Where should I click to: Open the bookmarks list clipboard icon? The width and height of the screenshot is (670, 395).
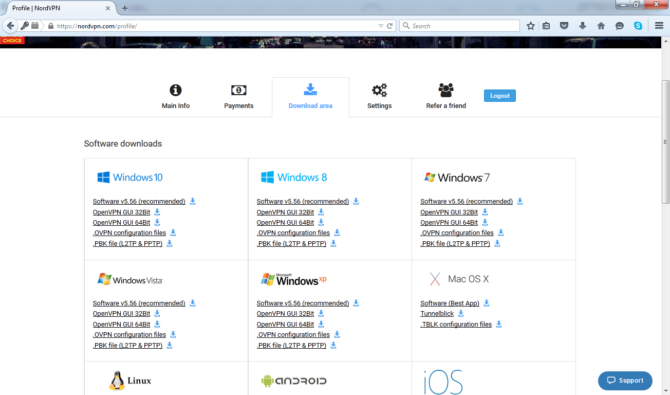pyautogui.click(x=546, y=26)
